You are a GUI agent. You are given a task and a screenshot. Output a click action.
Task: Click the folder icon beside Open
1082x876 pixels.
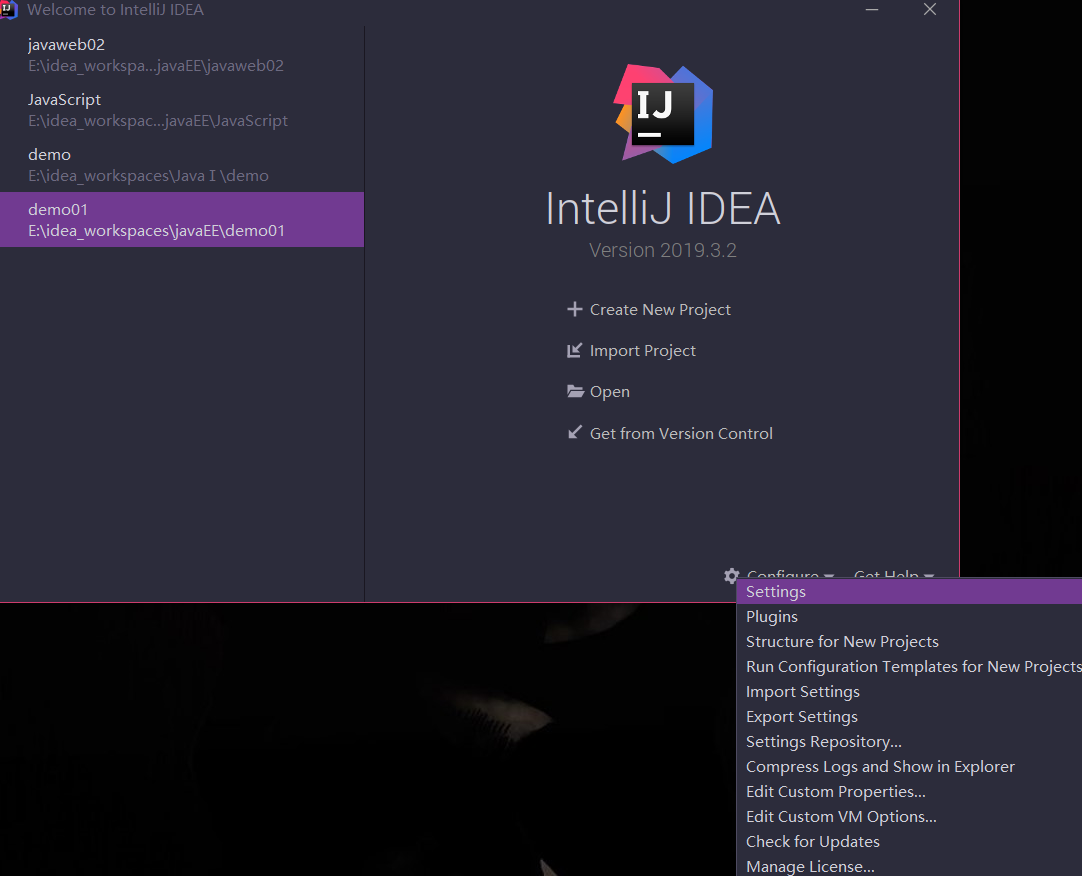(x=575, y=391)
